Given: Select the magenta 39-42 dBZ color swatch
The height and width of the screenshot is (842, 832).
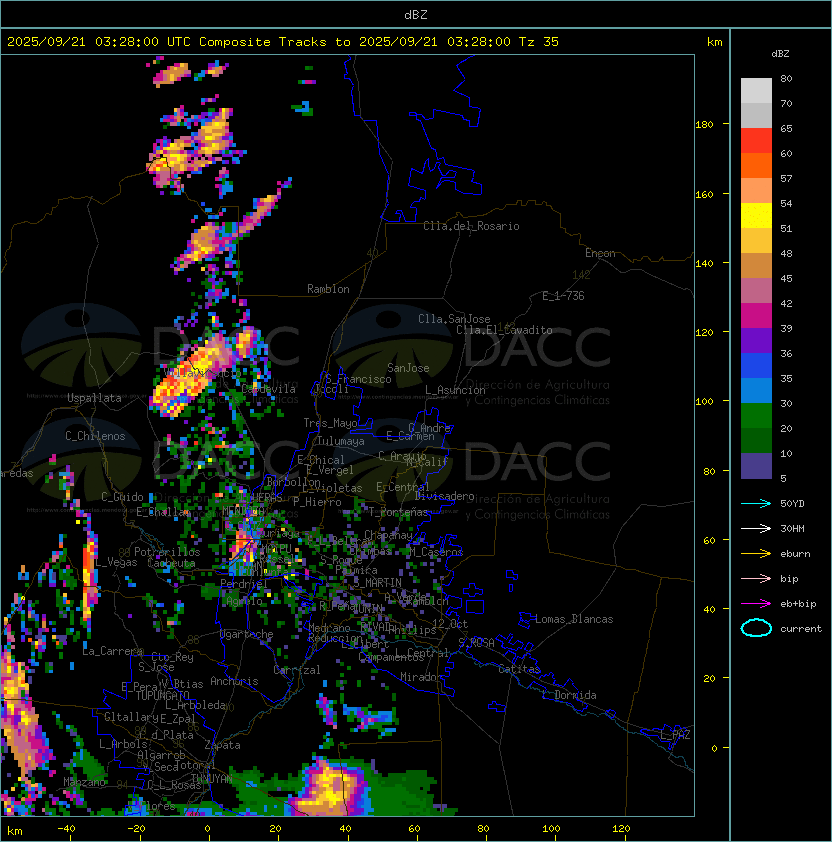Looking at the screenshot, I should 756,316.
